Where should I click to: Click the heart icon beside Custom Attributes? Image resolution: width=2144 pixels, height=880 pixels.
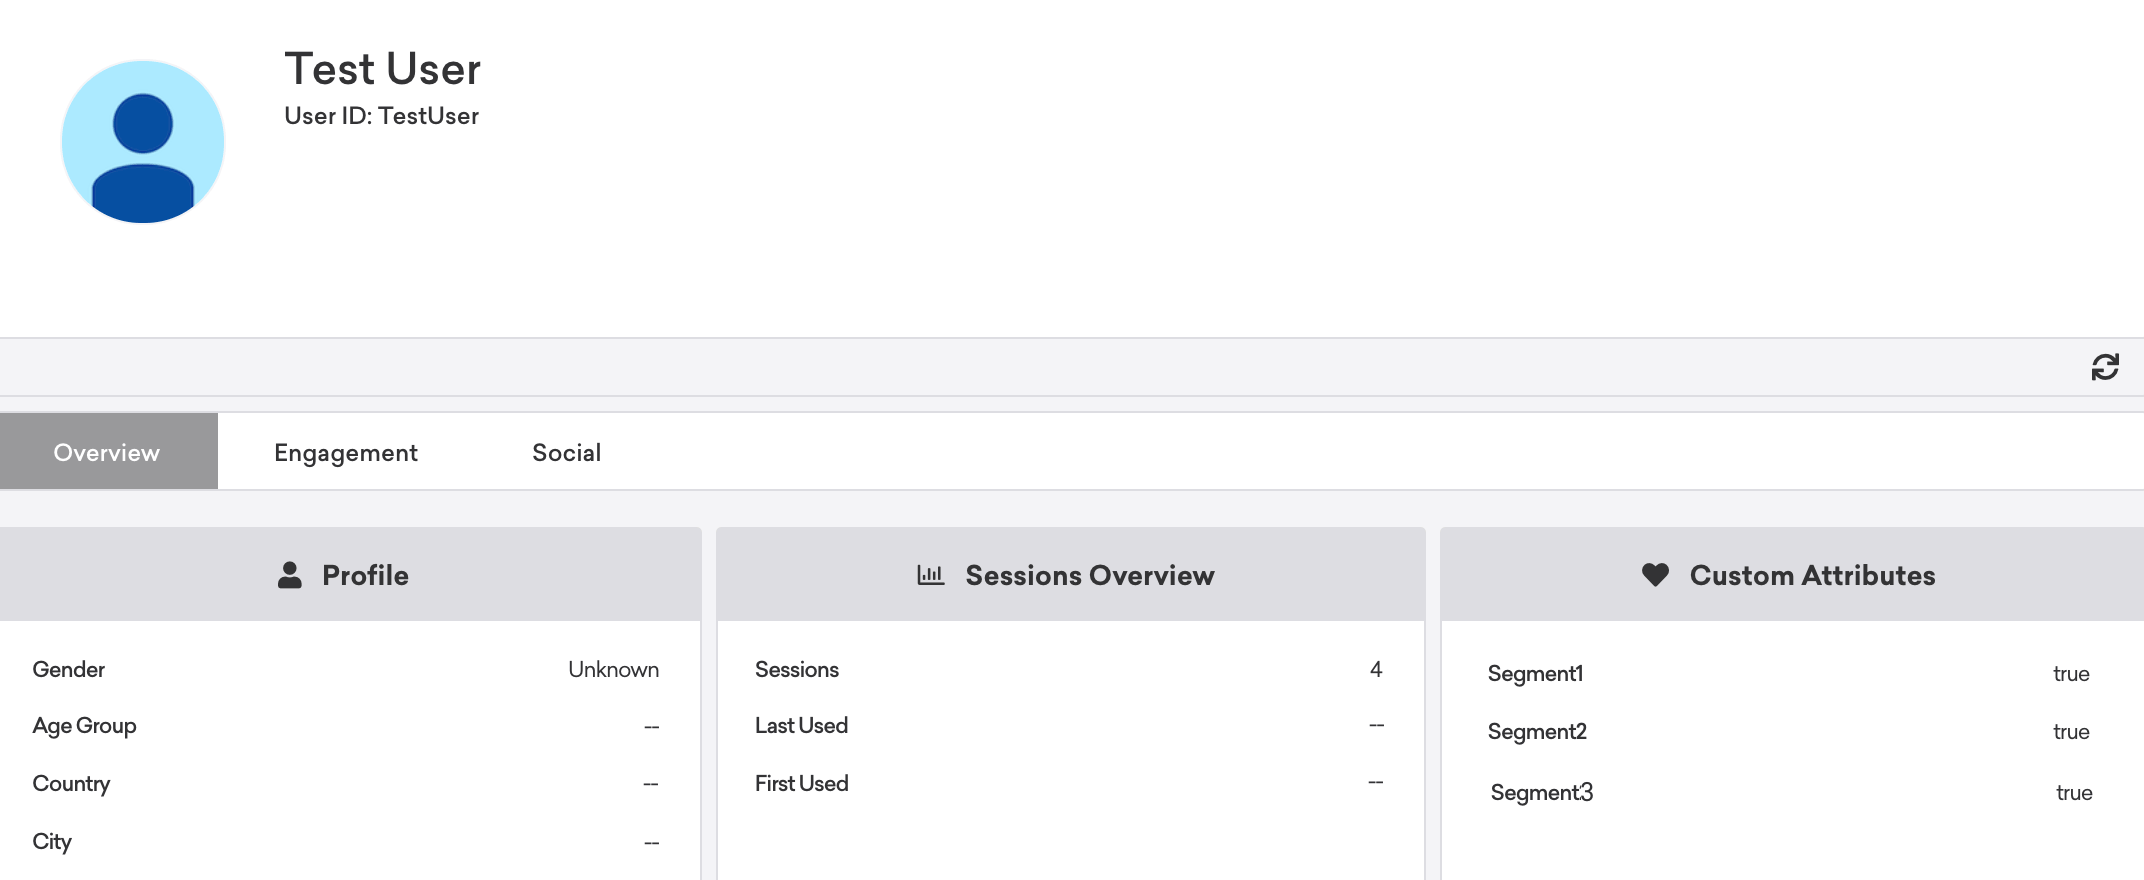[x=1655, y=575]
